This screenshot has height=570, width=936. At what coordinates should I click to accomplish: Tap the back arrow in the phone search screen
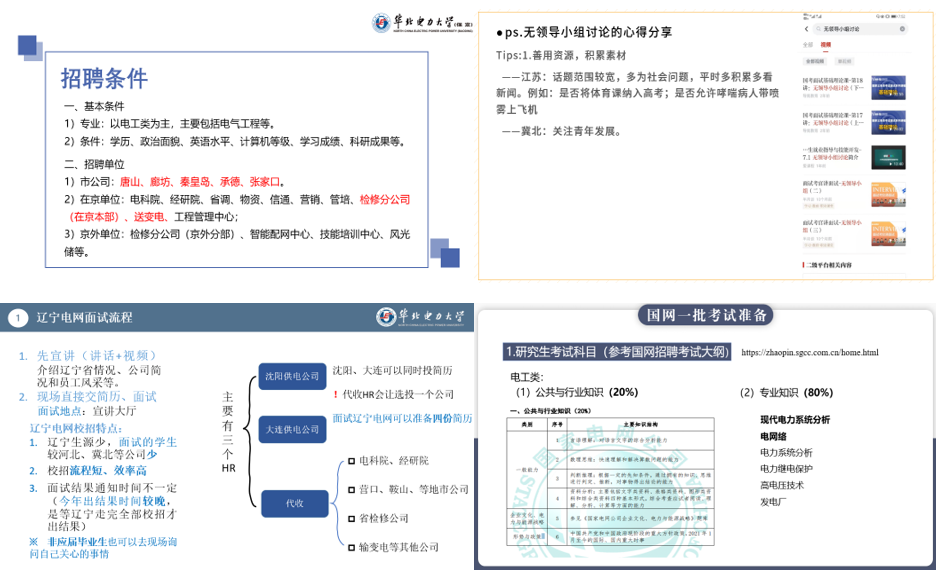coord(806,29)
